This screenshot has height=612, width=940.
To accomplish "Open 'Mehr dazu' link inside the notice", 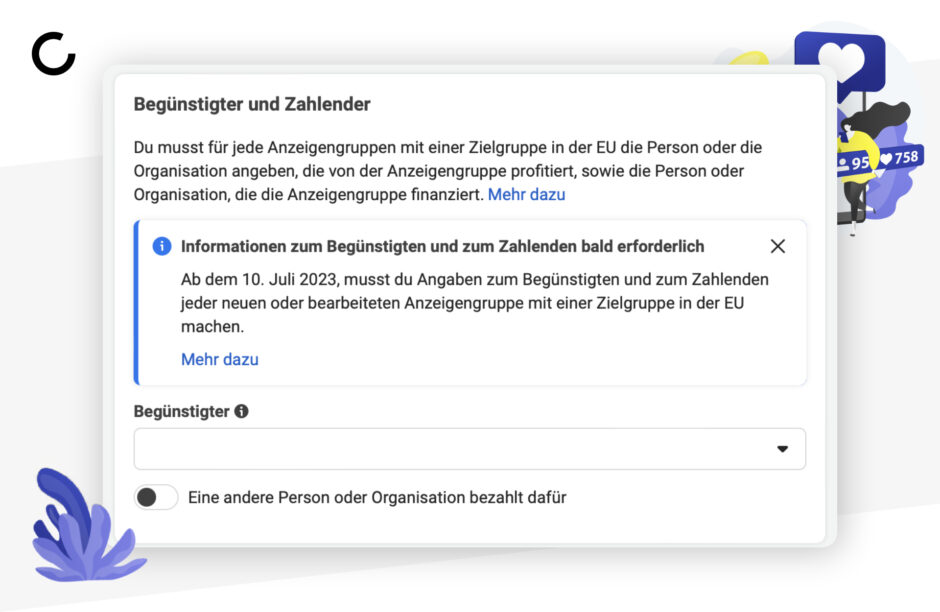I will tap(220, 360).
